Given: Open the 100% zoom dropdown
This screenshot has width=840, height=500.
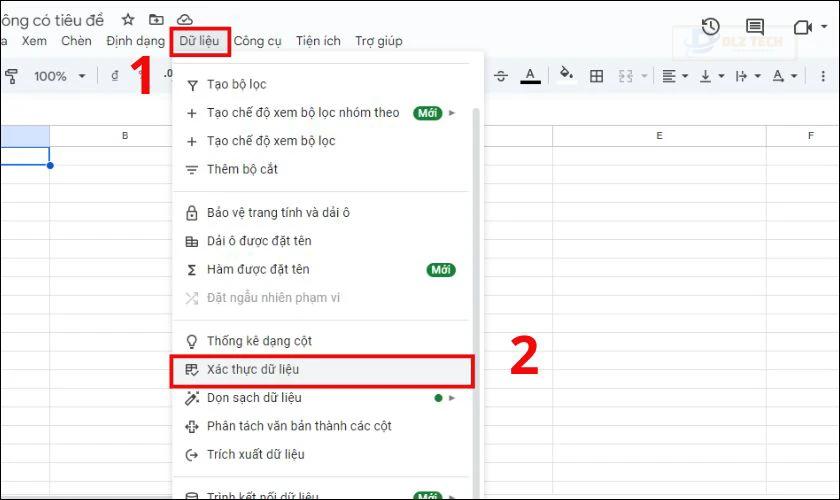Looking at the screenshot, I should point(59,76).
